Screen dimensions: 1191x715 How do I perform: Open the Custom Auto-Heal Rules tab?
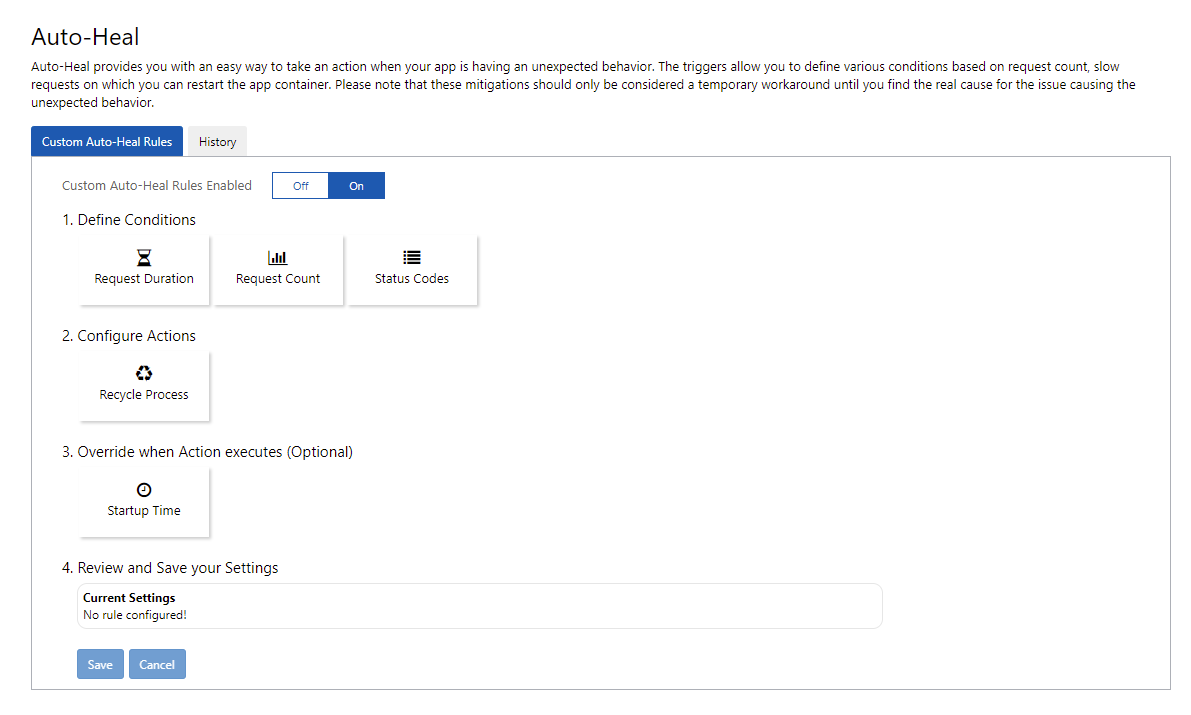[x=107, y=142]
